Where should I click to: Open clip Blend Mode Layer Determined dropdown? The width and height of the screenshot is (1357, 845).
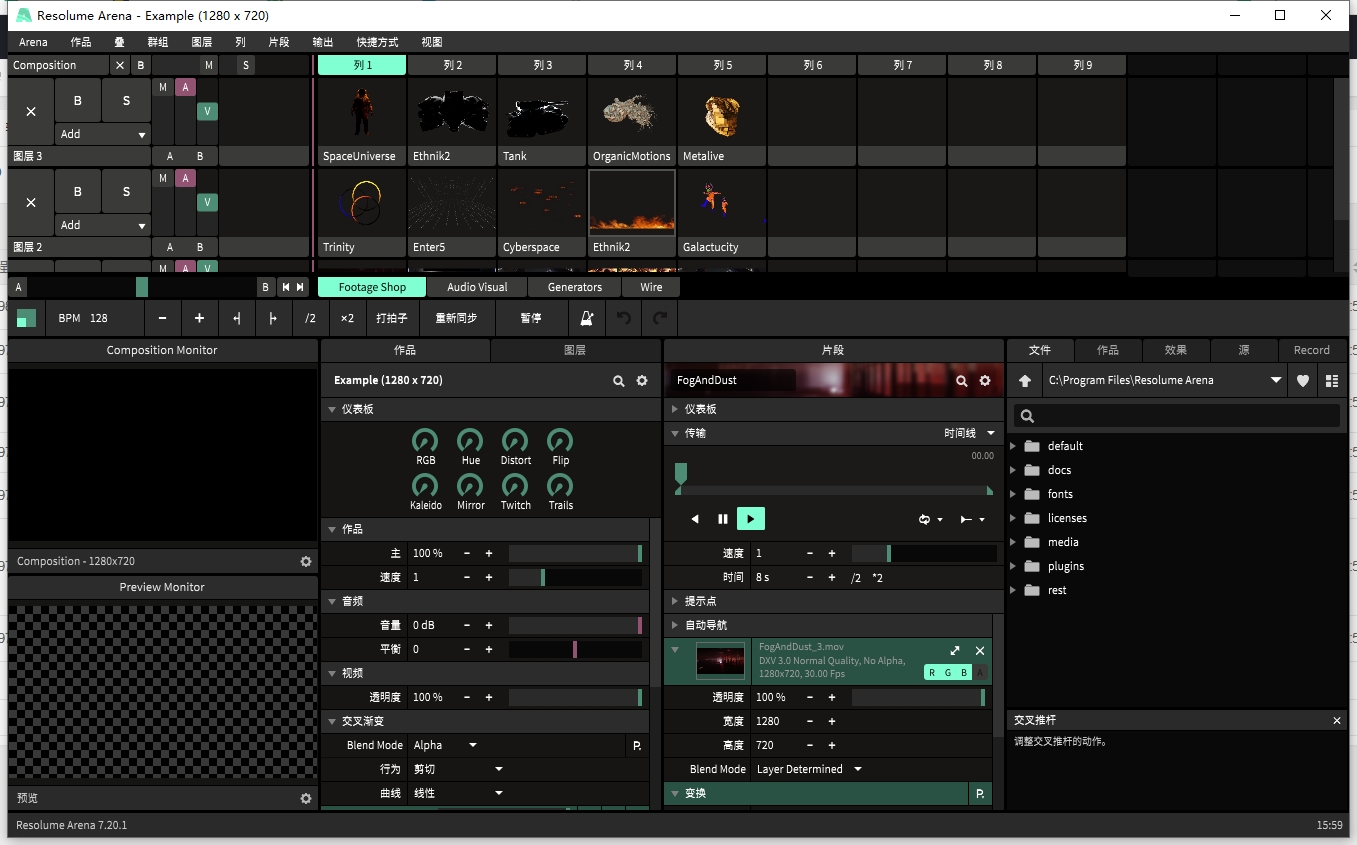click(809, 769)
